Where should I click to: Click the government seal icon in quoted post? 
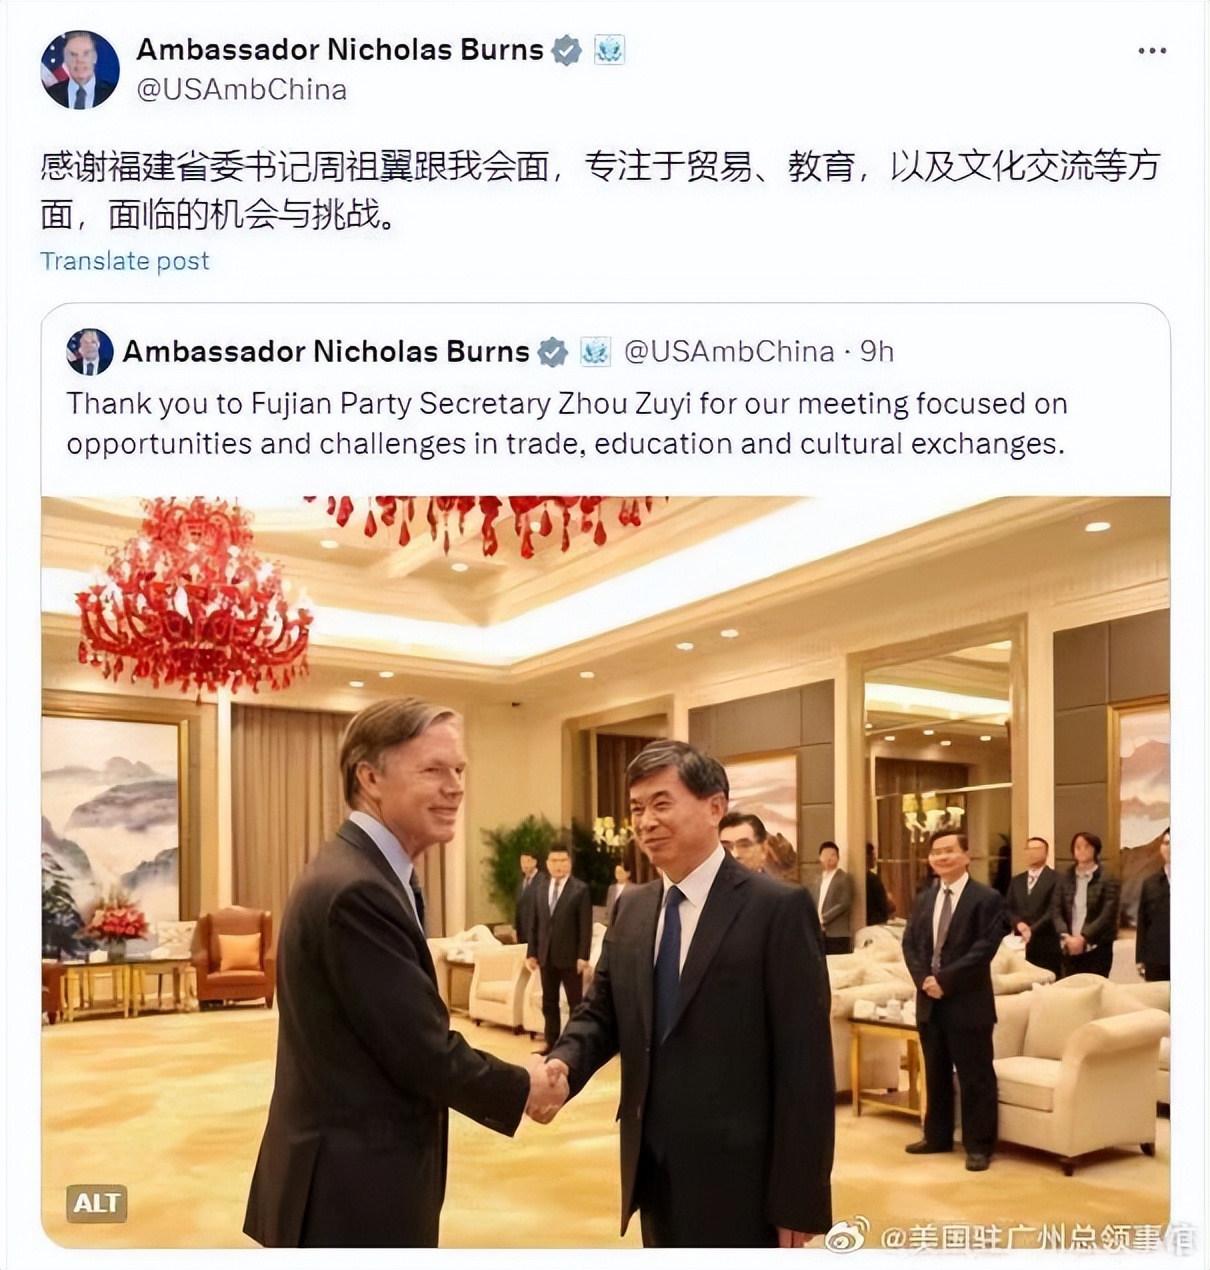click(596, 352)
